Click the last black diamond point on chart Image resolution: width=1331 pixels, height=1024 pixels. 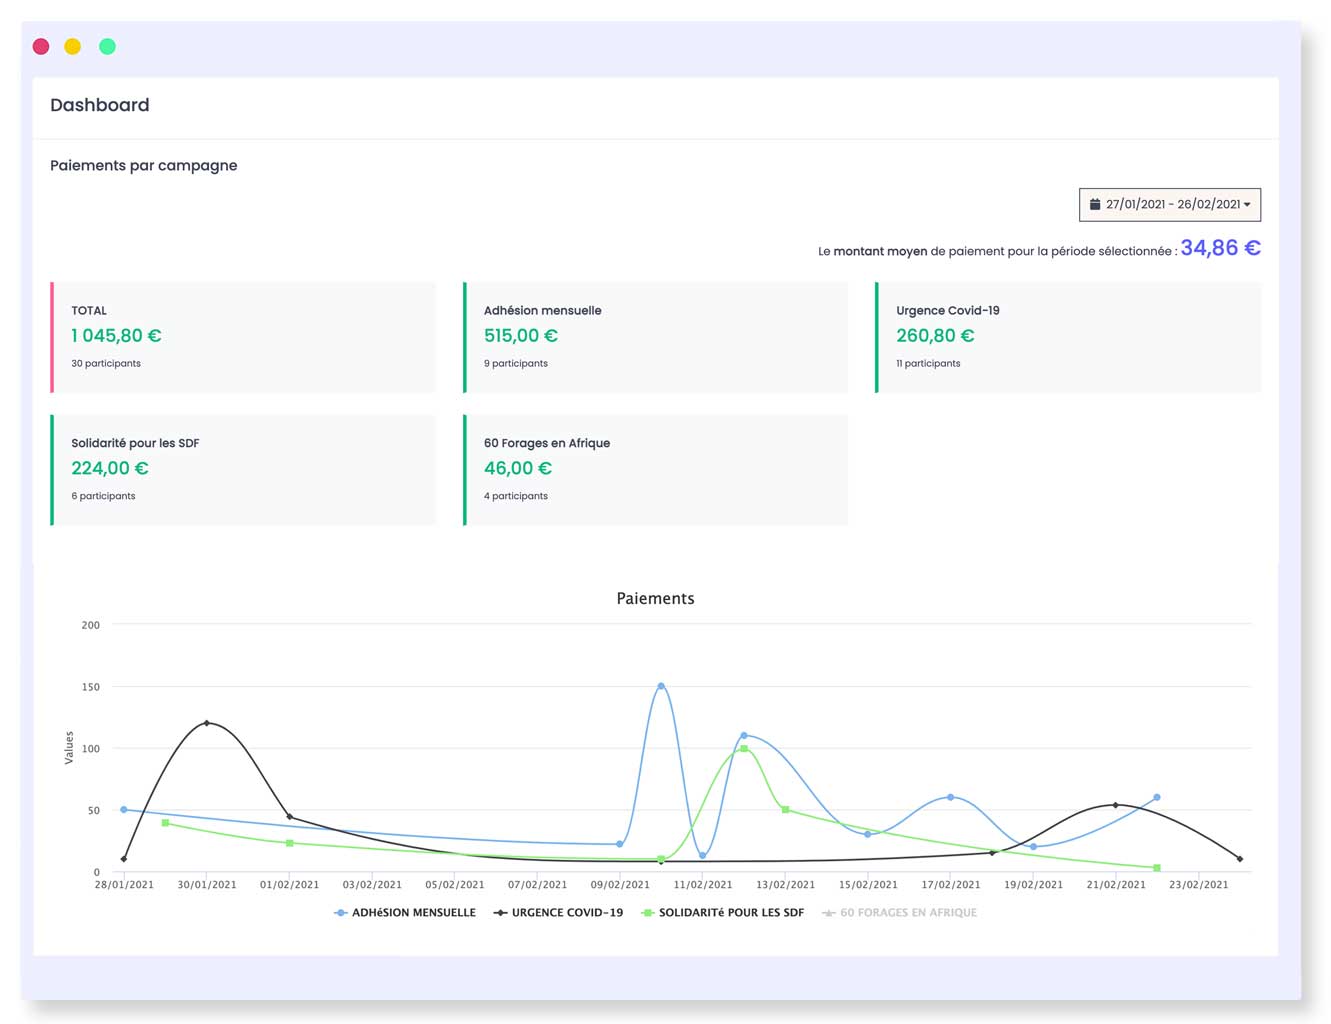point(1240,859)
